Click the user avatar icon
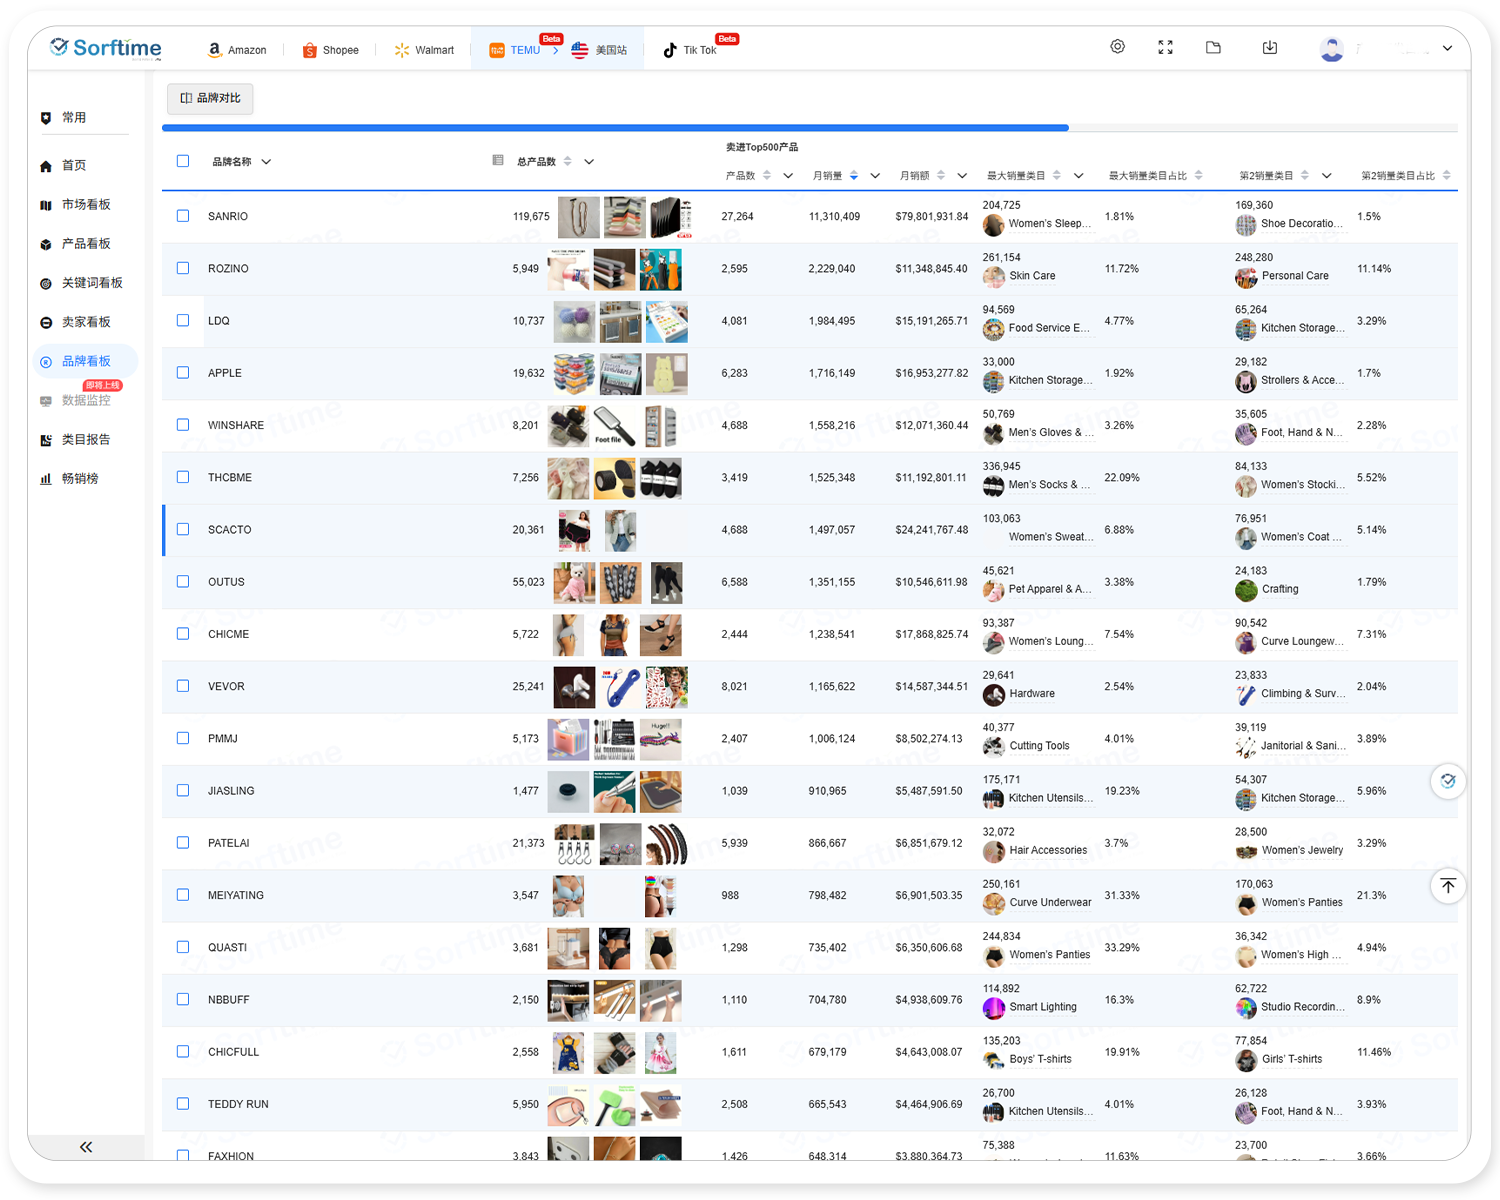The image size is (1500, 1200). point(1331,48)
